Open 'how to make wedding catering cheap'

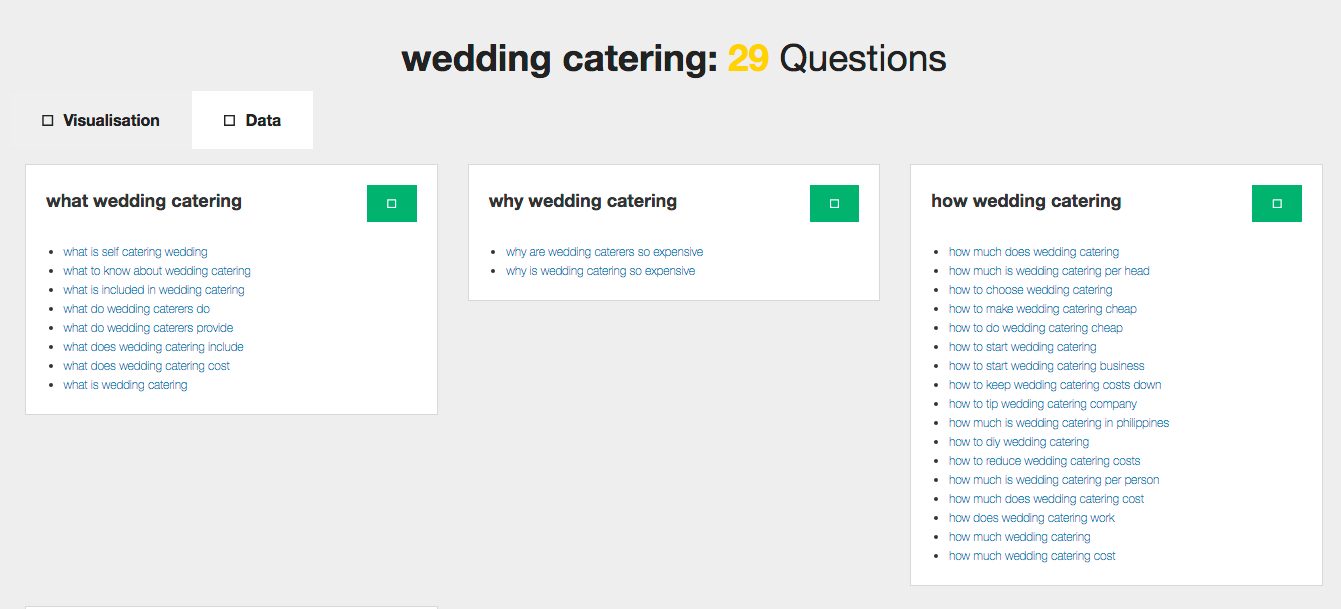pos(1043,309)
